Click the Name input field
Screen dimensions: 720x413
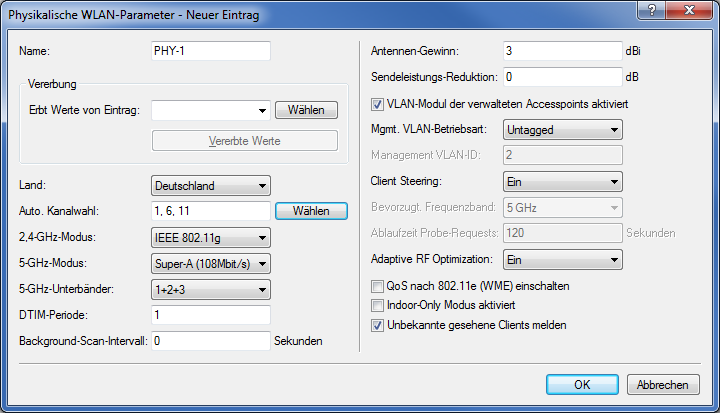point(211,51)
